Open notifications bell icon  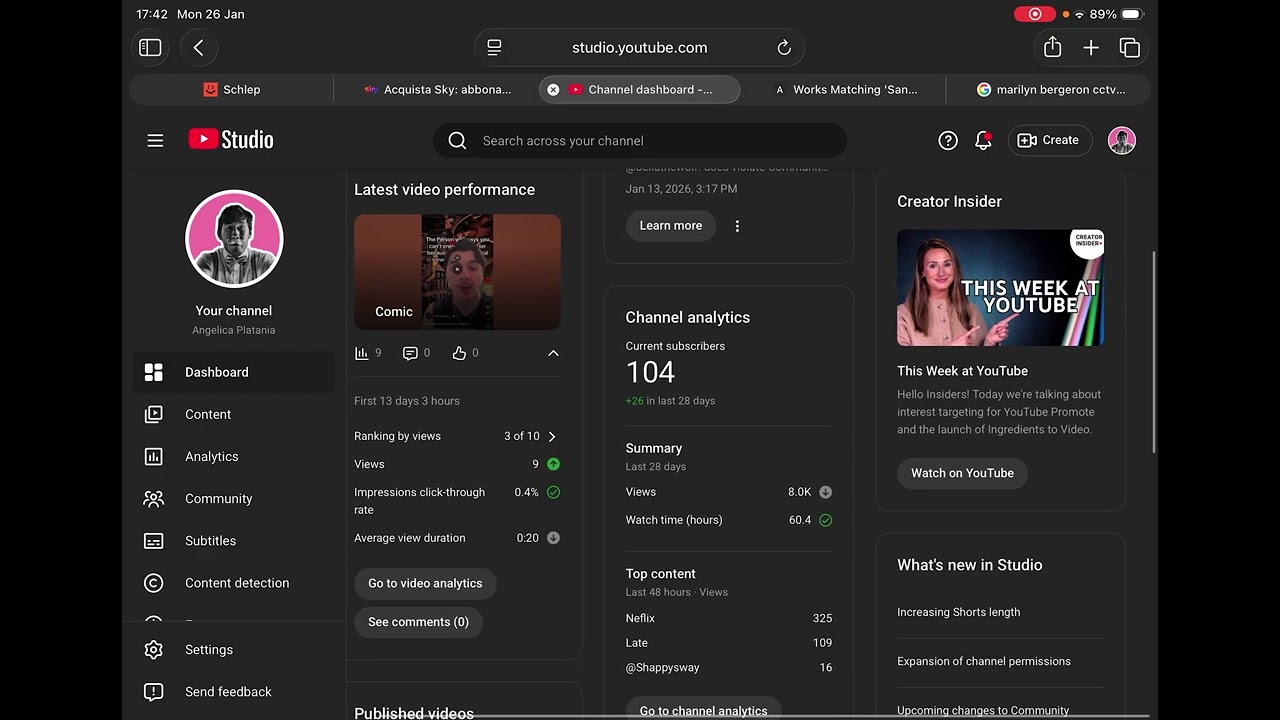983,141
